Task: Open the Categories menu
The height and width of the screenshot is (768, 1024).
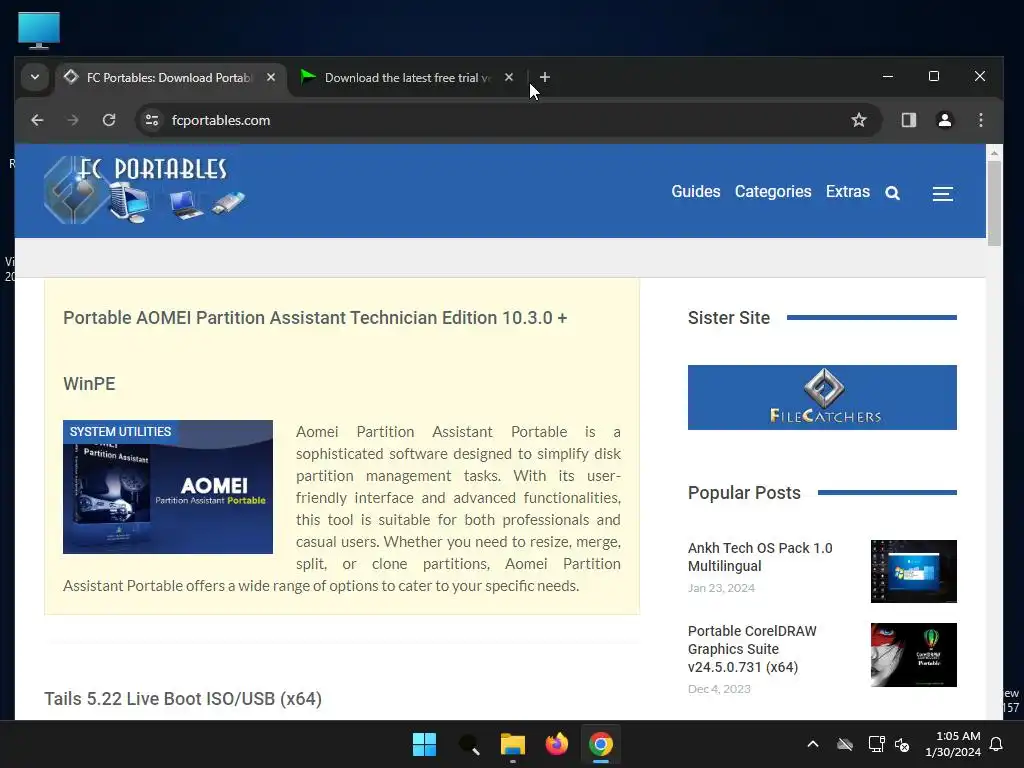Action: 773,192
